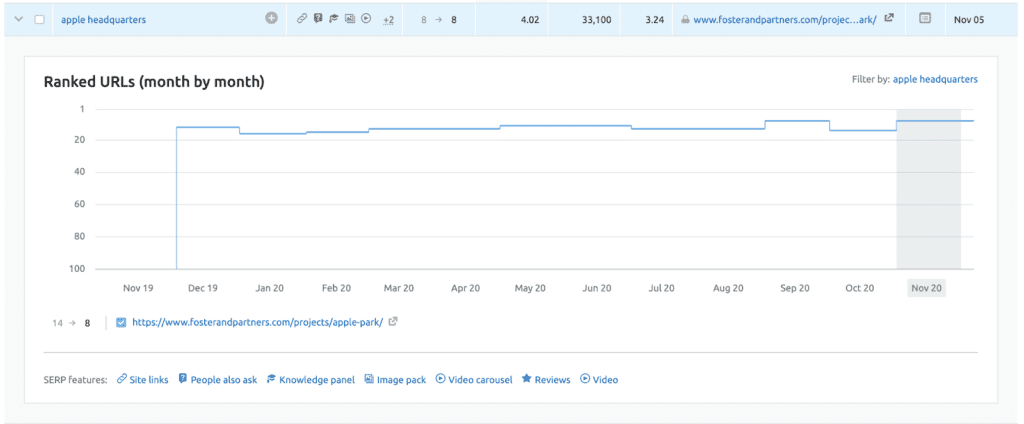Open the fosterandpartners.com URL in the row

coord(785,20)
